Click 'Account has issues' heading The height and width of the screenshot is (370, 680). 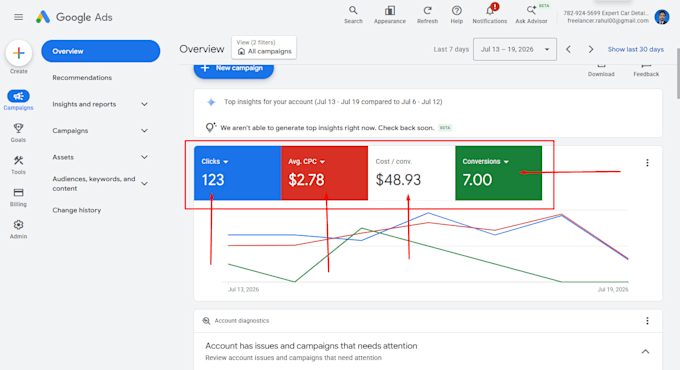[x=311, y=346]
